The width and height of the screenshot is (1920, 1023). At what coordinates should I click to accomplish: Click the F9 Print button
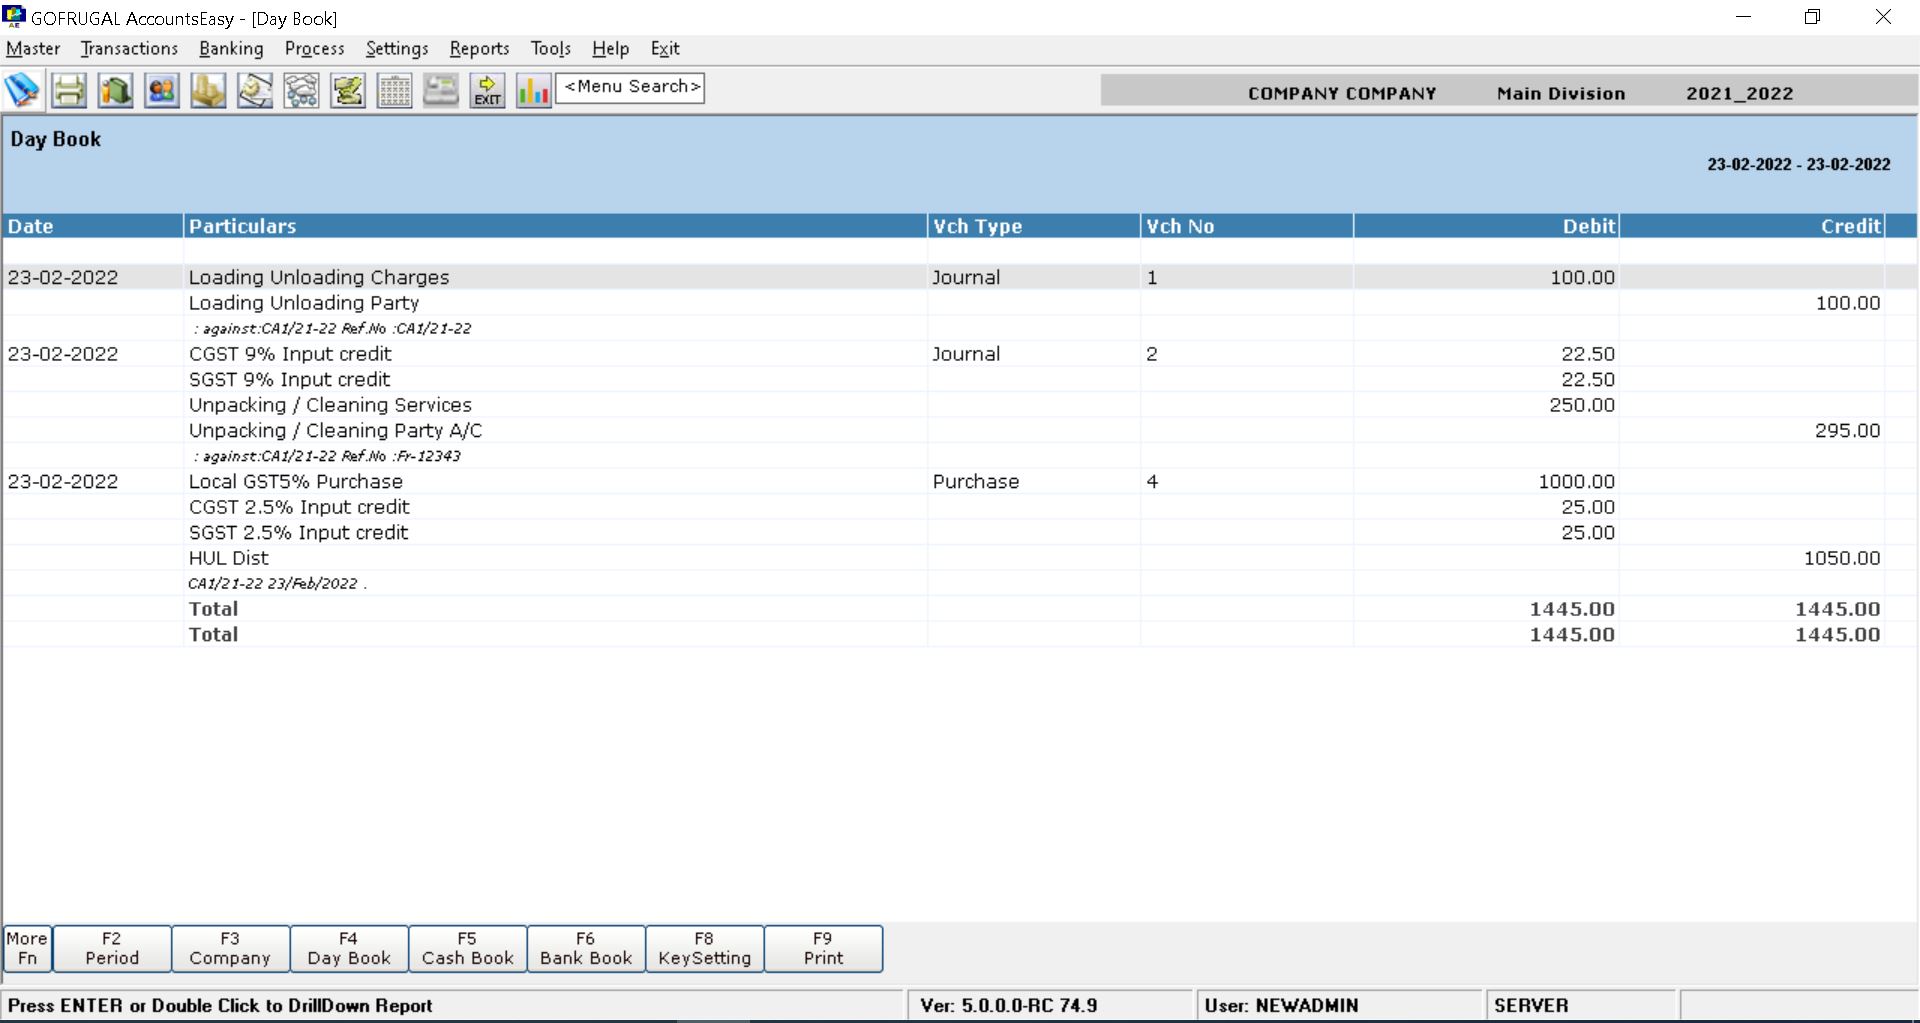[x=823, y=948]
